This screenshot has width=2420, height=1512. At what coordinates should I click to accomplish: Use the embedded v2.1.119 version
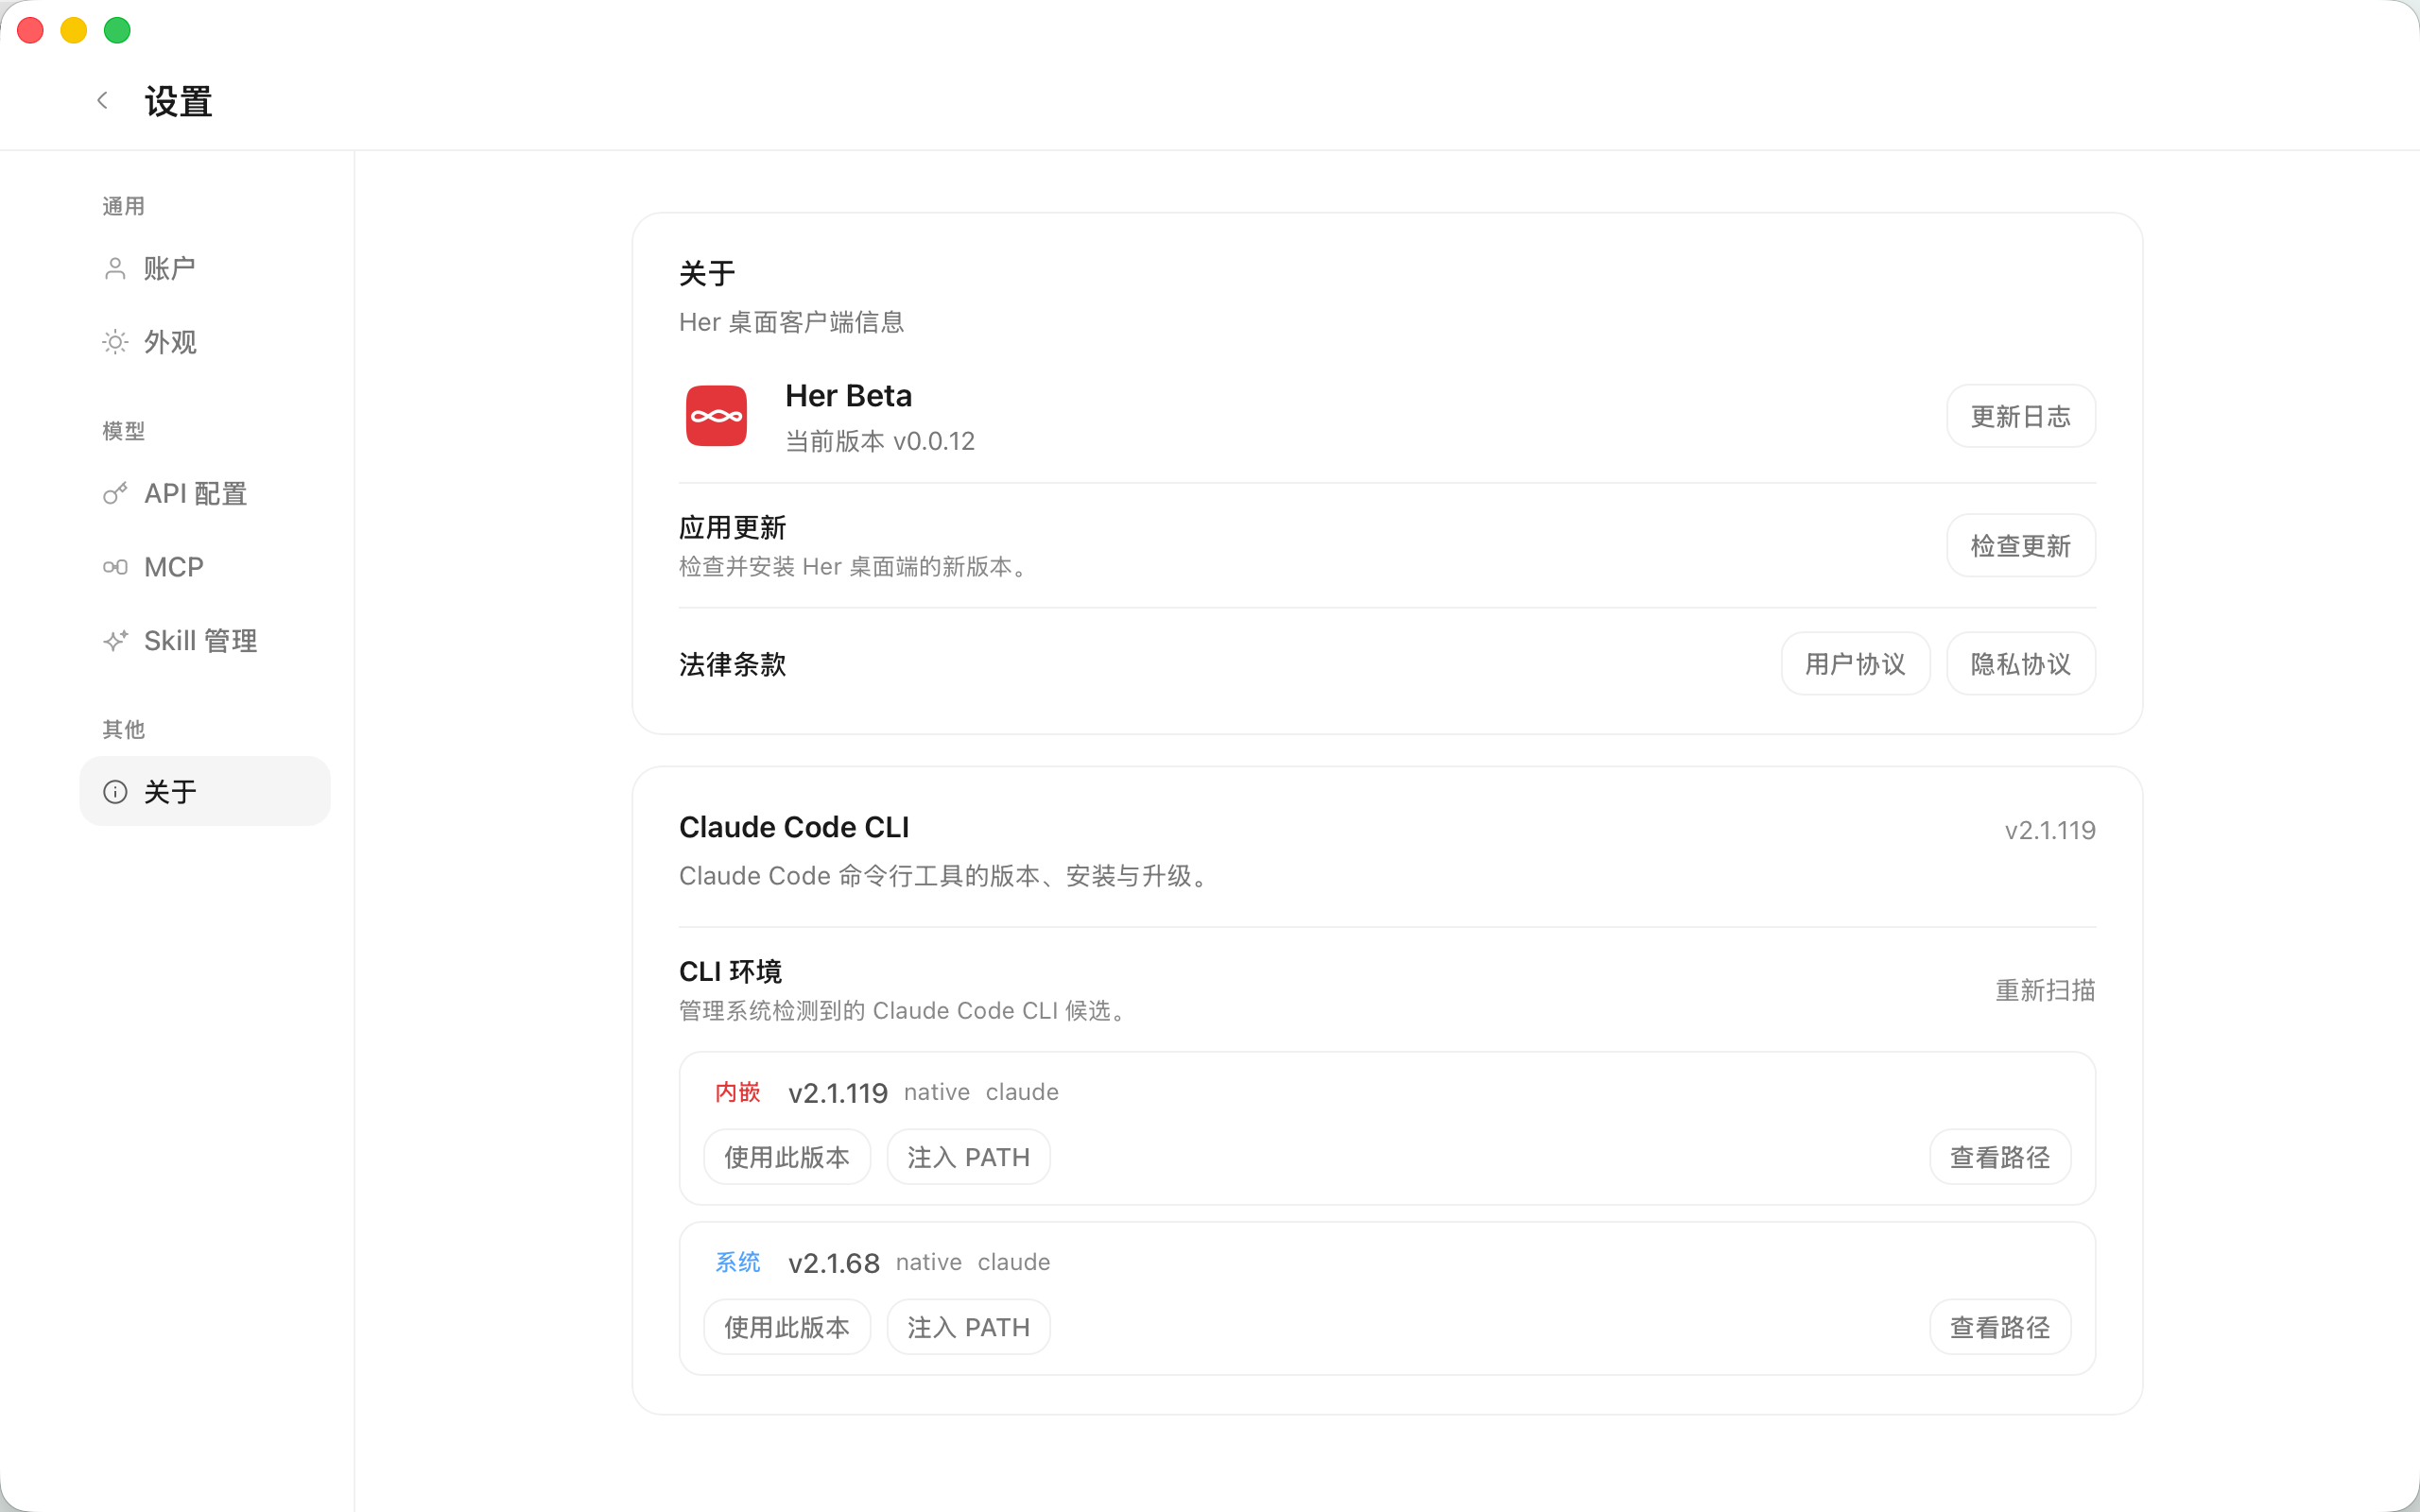[x=787, y=1157]
